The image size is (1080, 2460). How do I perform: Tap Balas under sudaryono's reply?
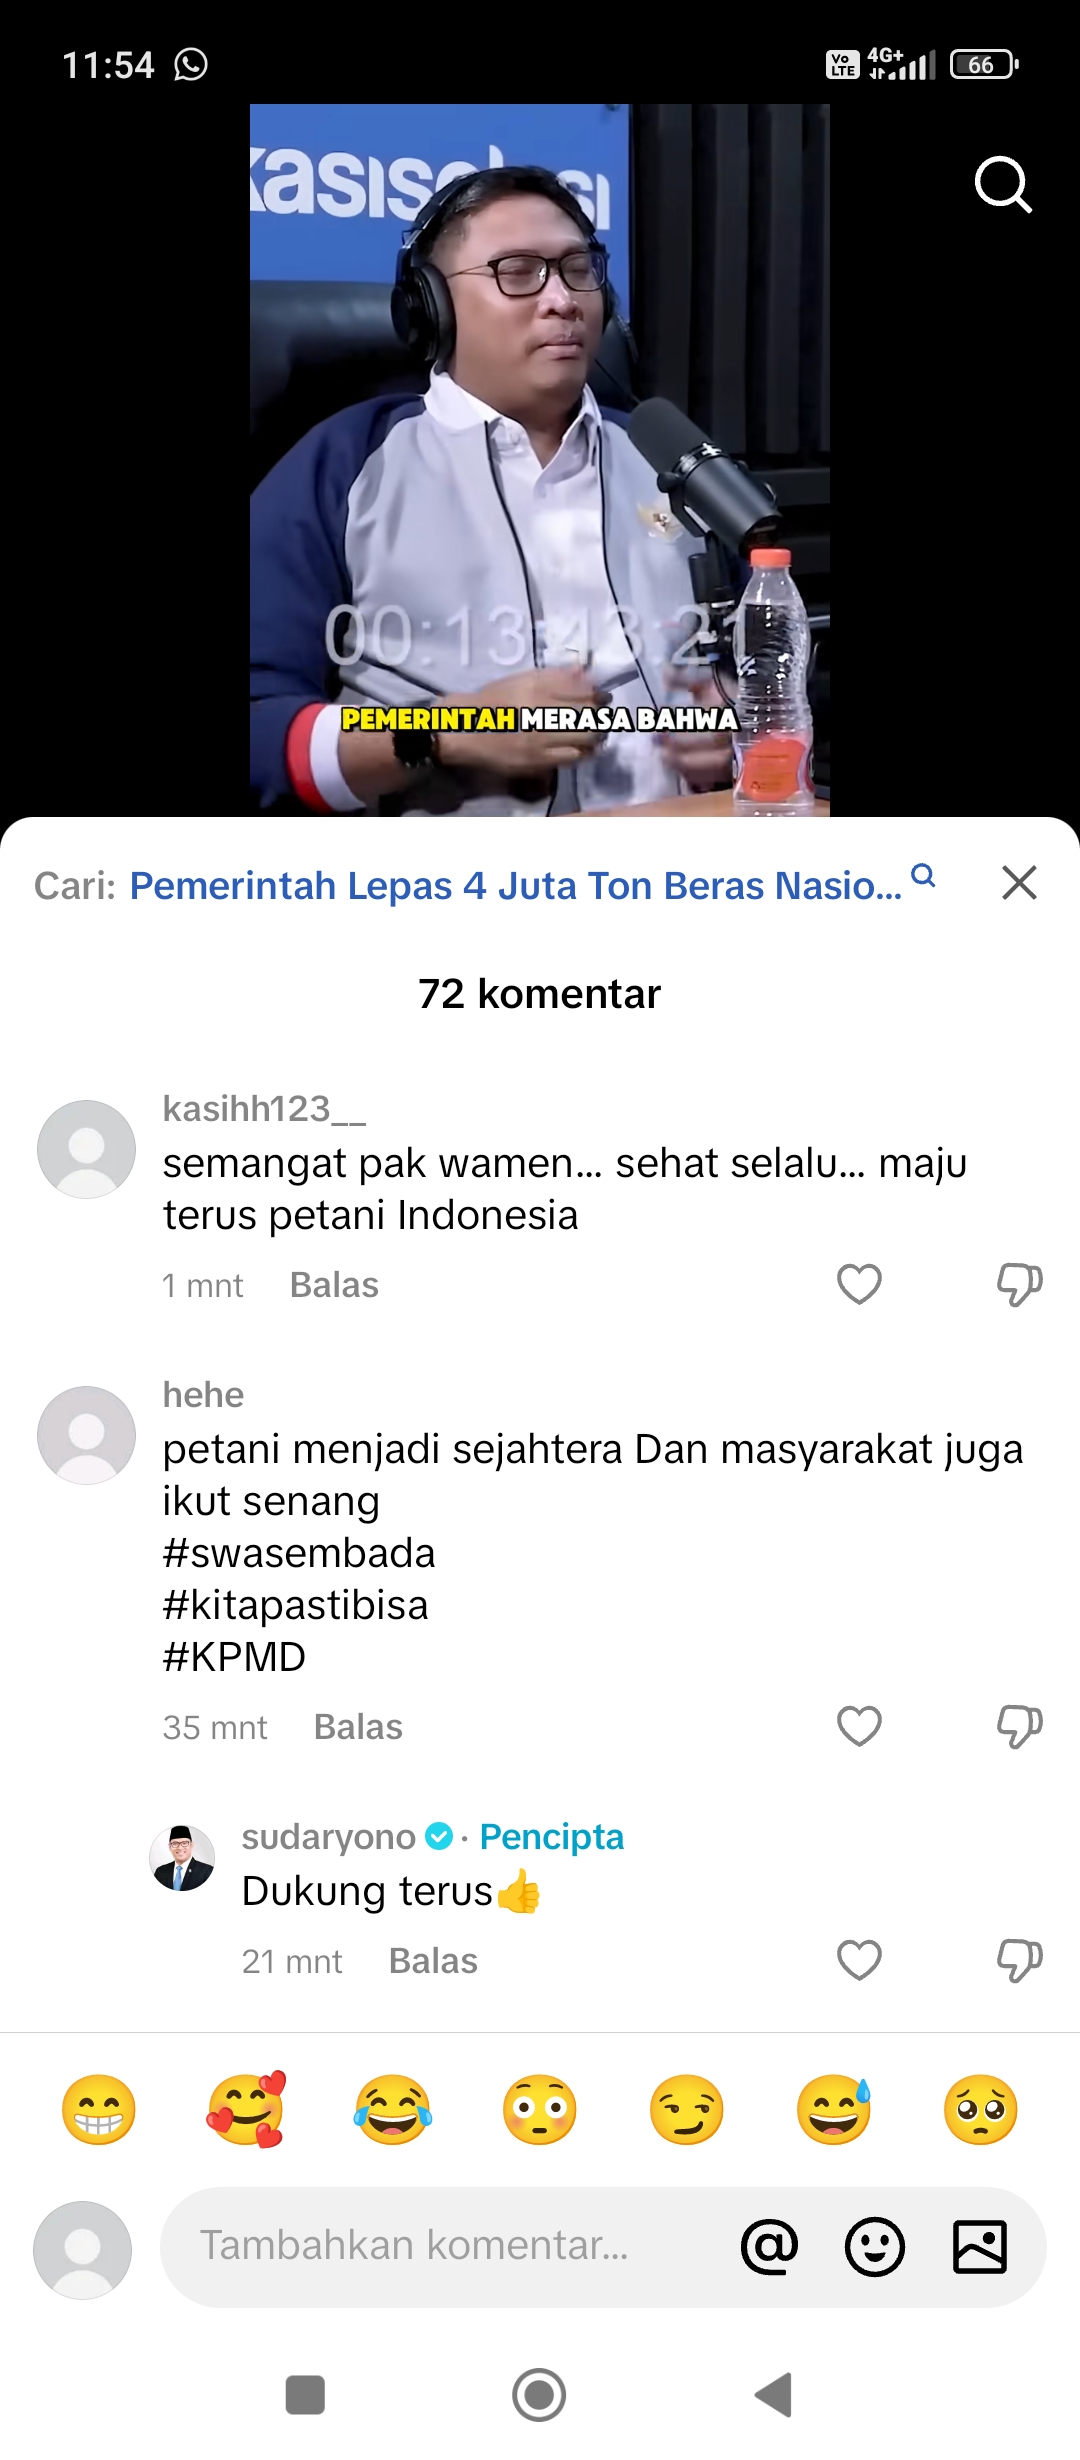433,1961
